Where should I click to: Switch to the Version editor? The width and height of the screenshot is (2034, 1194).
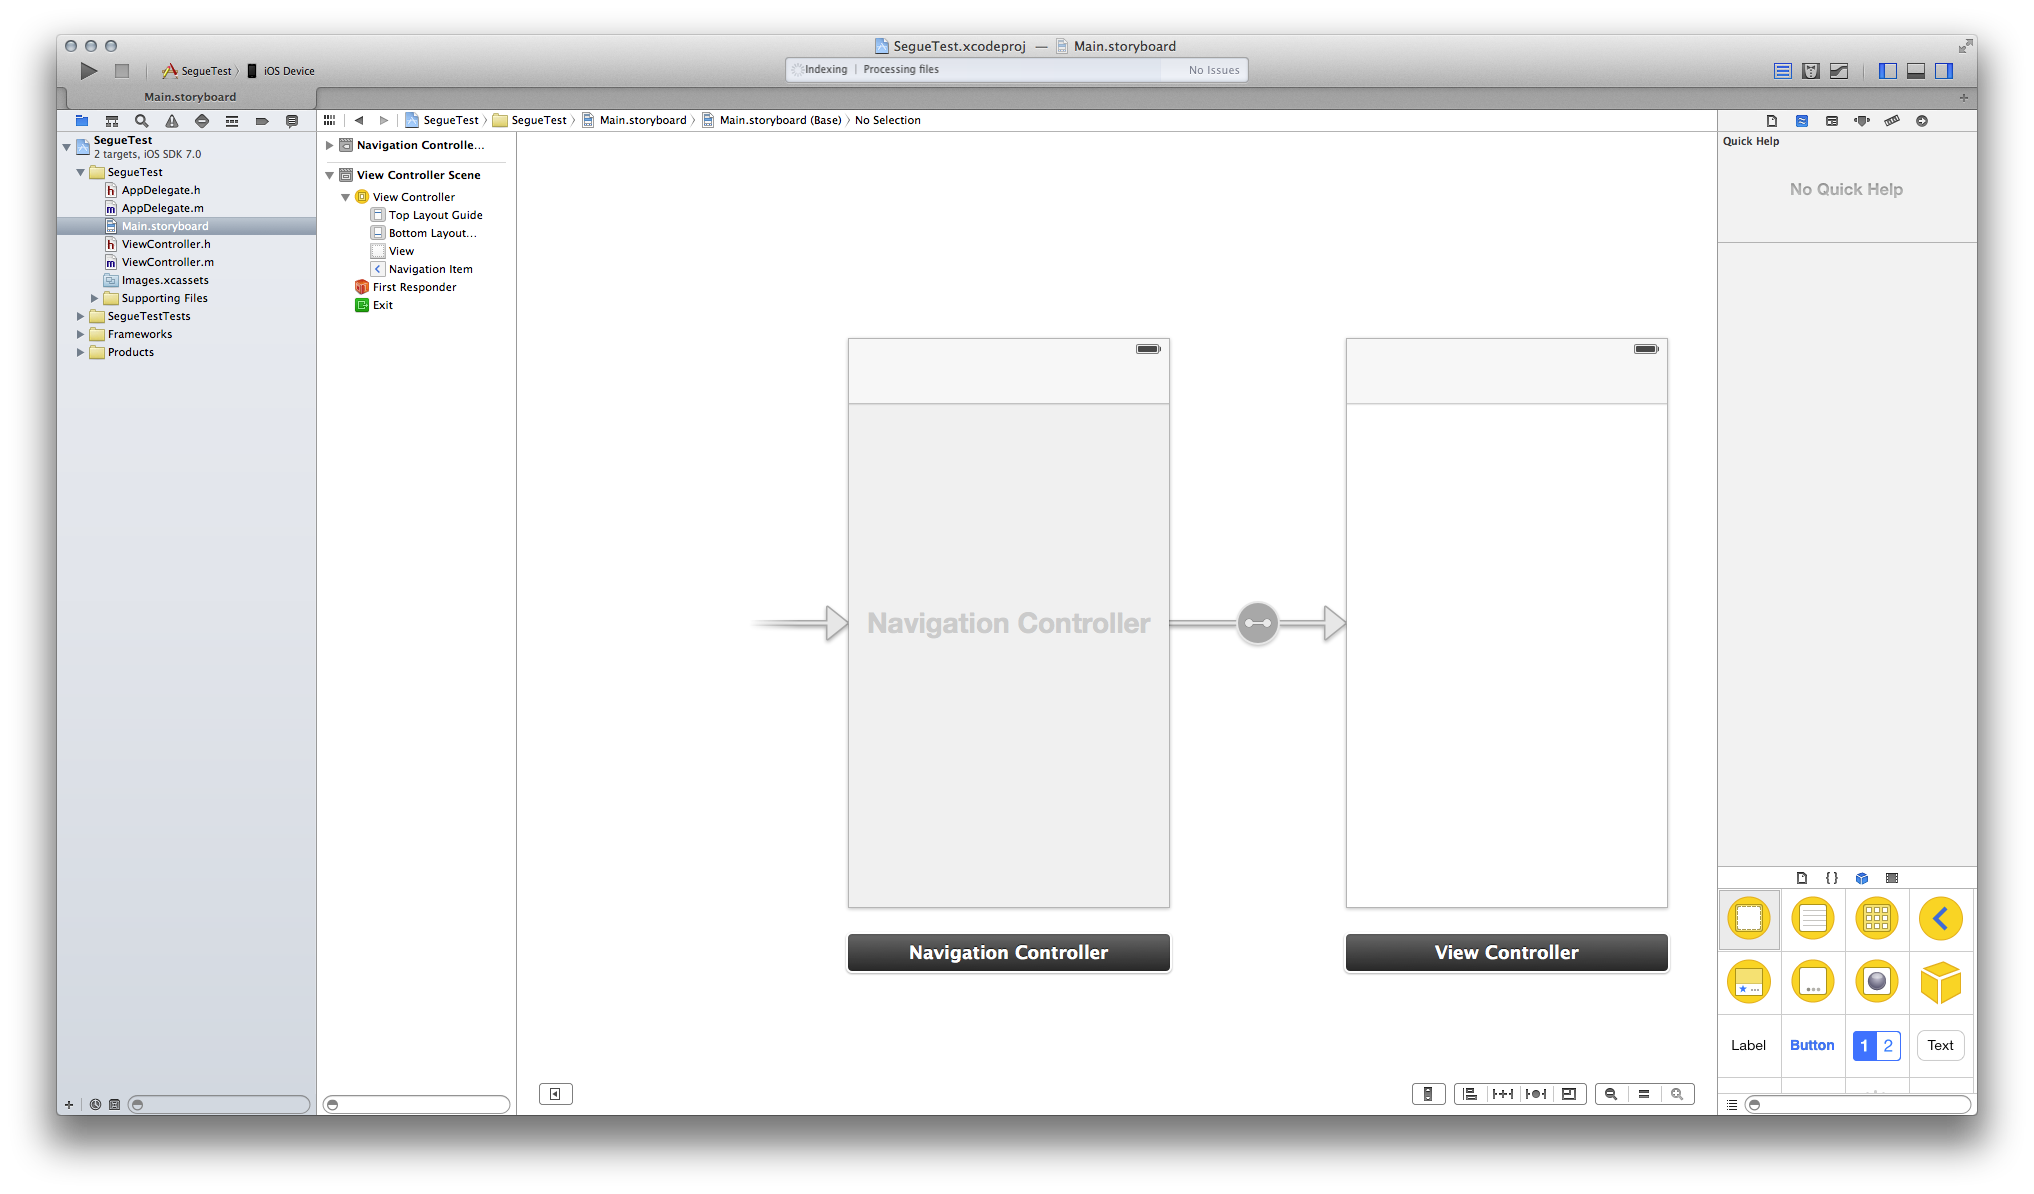(1838, 71)
